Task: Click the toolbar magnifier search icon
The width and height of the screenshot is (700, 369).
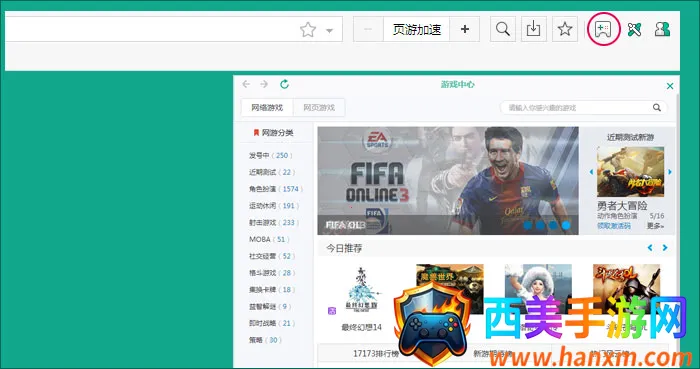Action: point(503,29)
